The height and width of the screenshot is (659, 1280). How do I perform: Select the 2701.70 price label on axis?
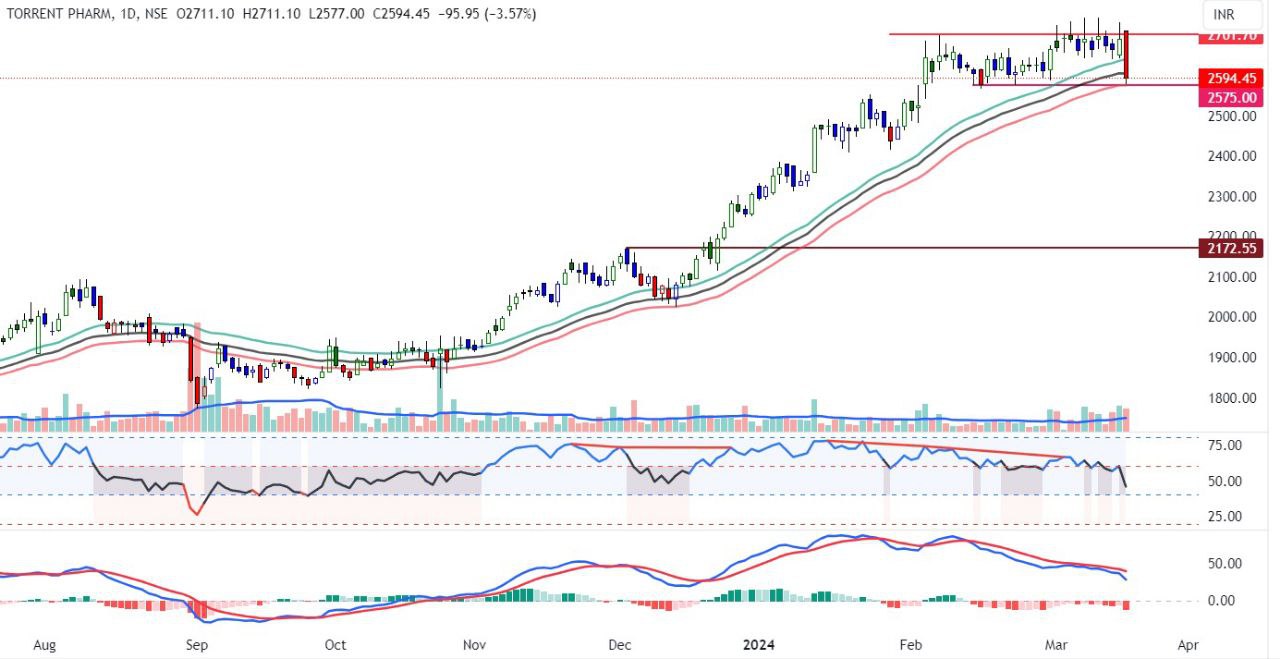[x=1231, y=36]
